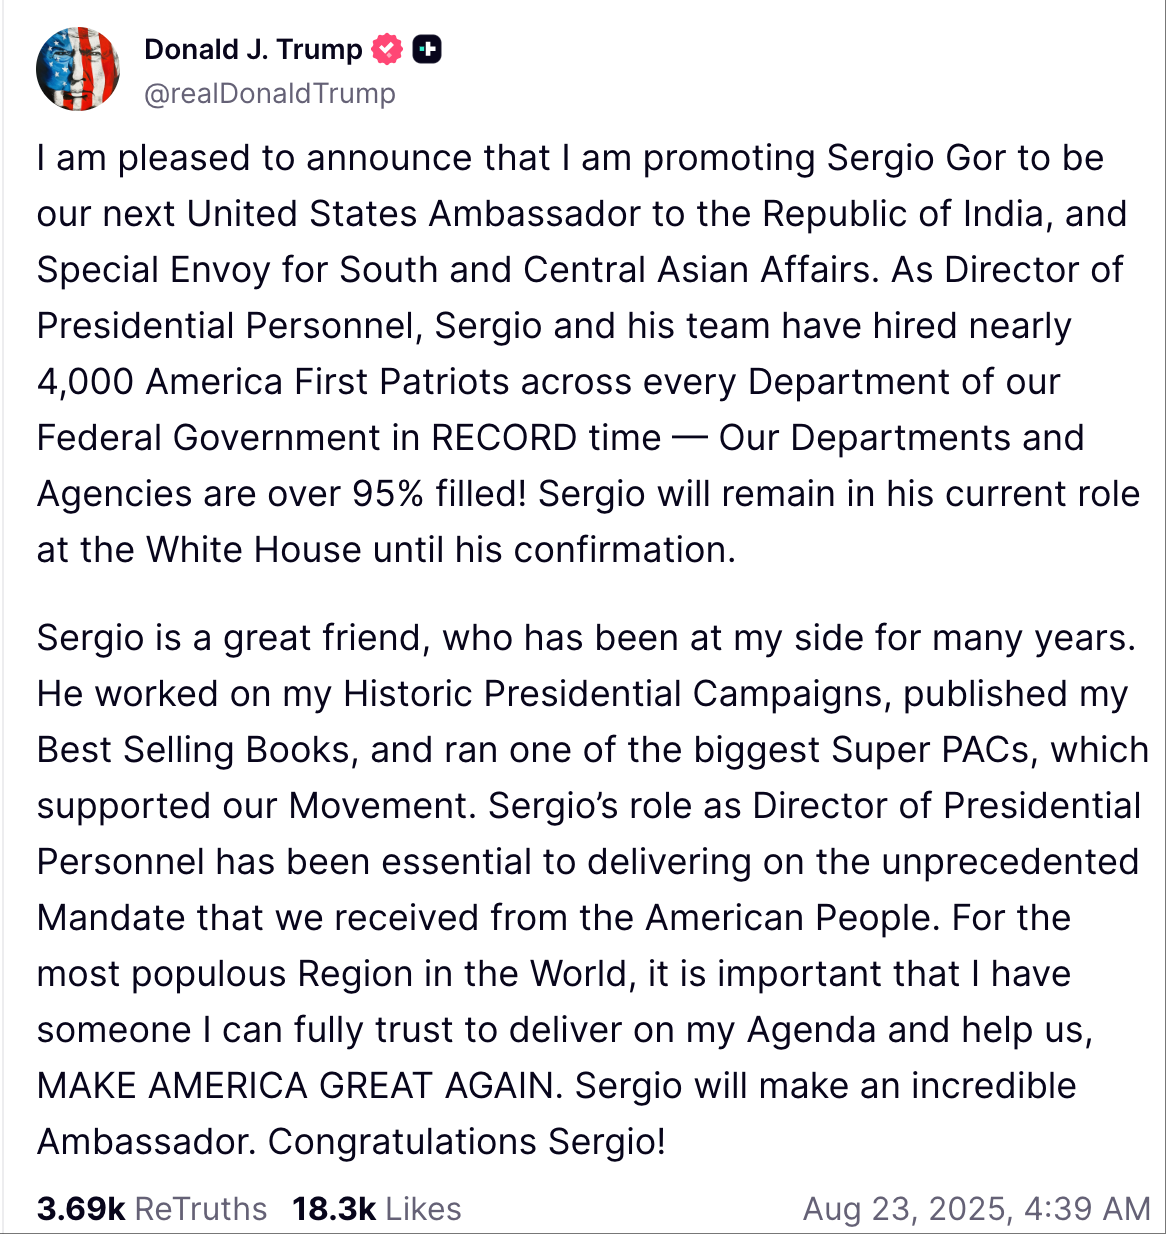Click "MAKE AMERICA GREAT AGAIN" text
The height and width of the screenshot is (1234, 1166).
pos(297,1086)
